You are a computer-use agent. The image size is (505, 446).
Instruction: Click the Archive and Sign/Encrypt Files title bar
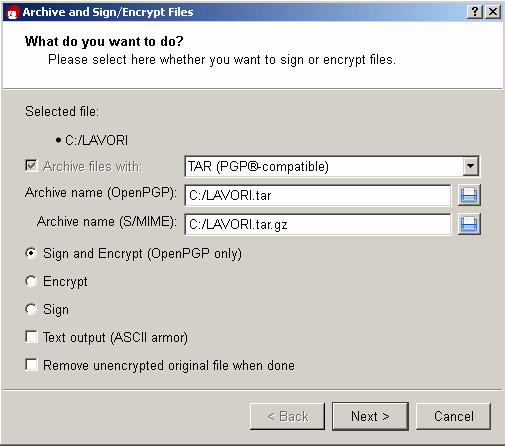(x=233, y=12)
